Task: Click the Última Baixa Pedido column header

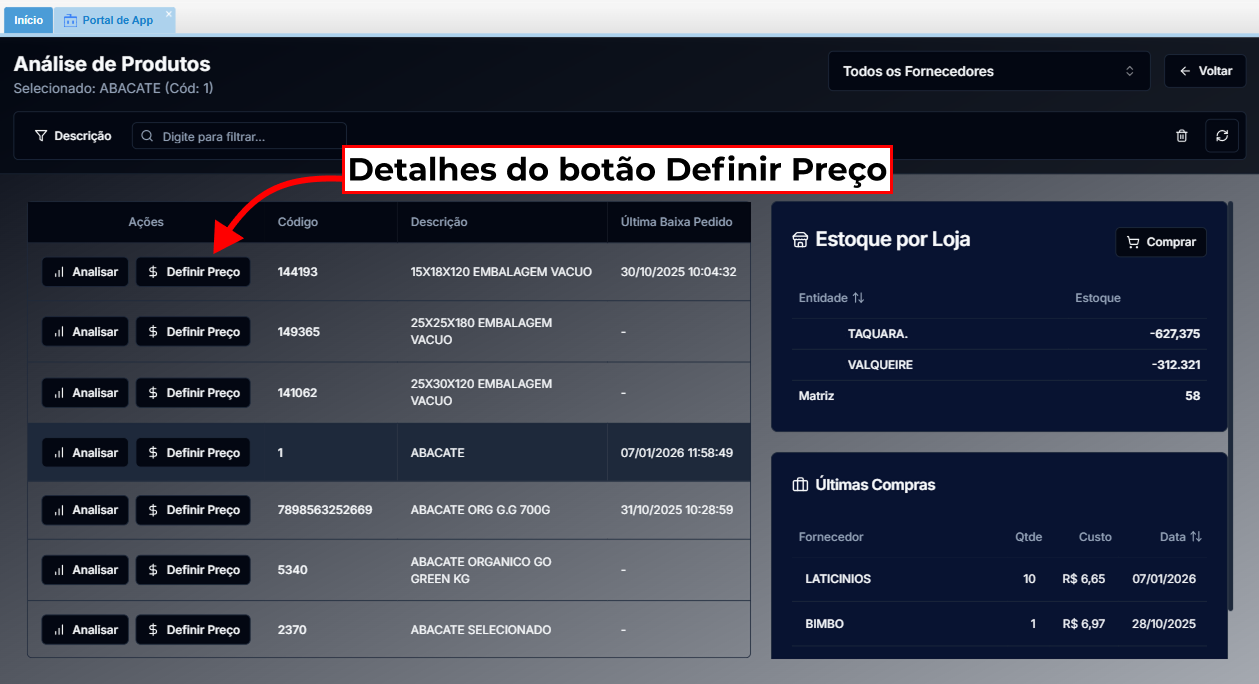Action: coord(676,222)
